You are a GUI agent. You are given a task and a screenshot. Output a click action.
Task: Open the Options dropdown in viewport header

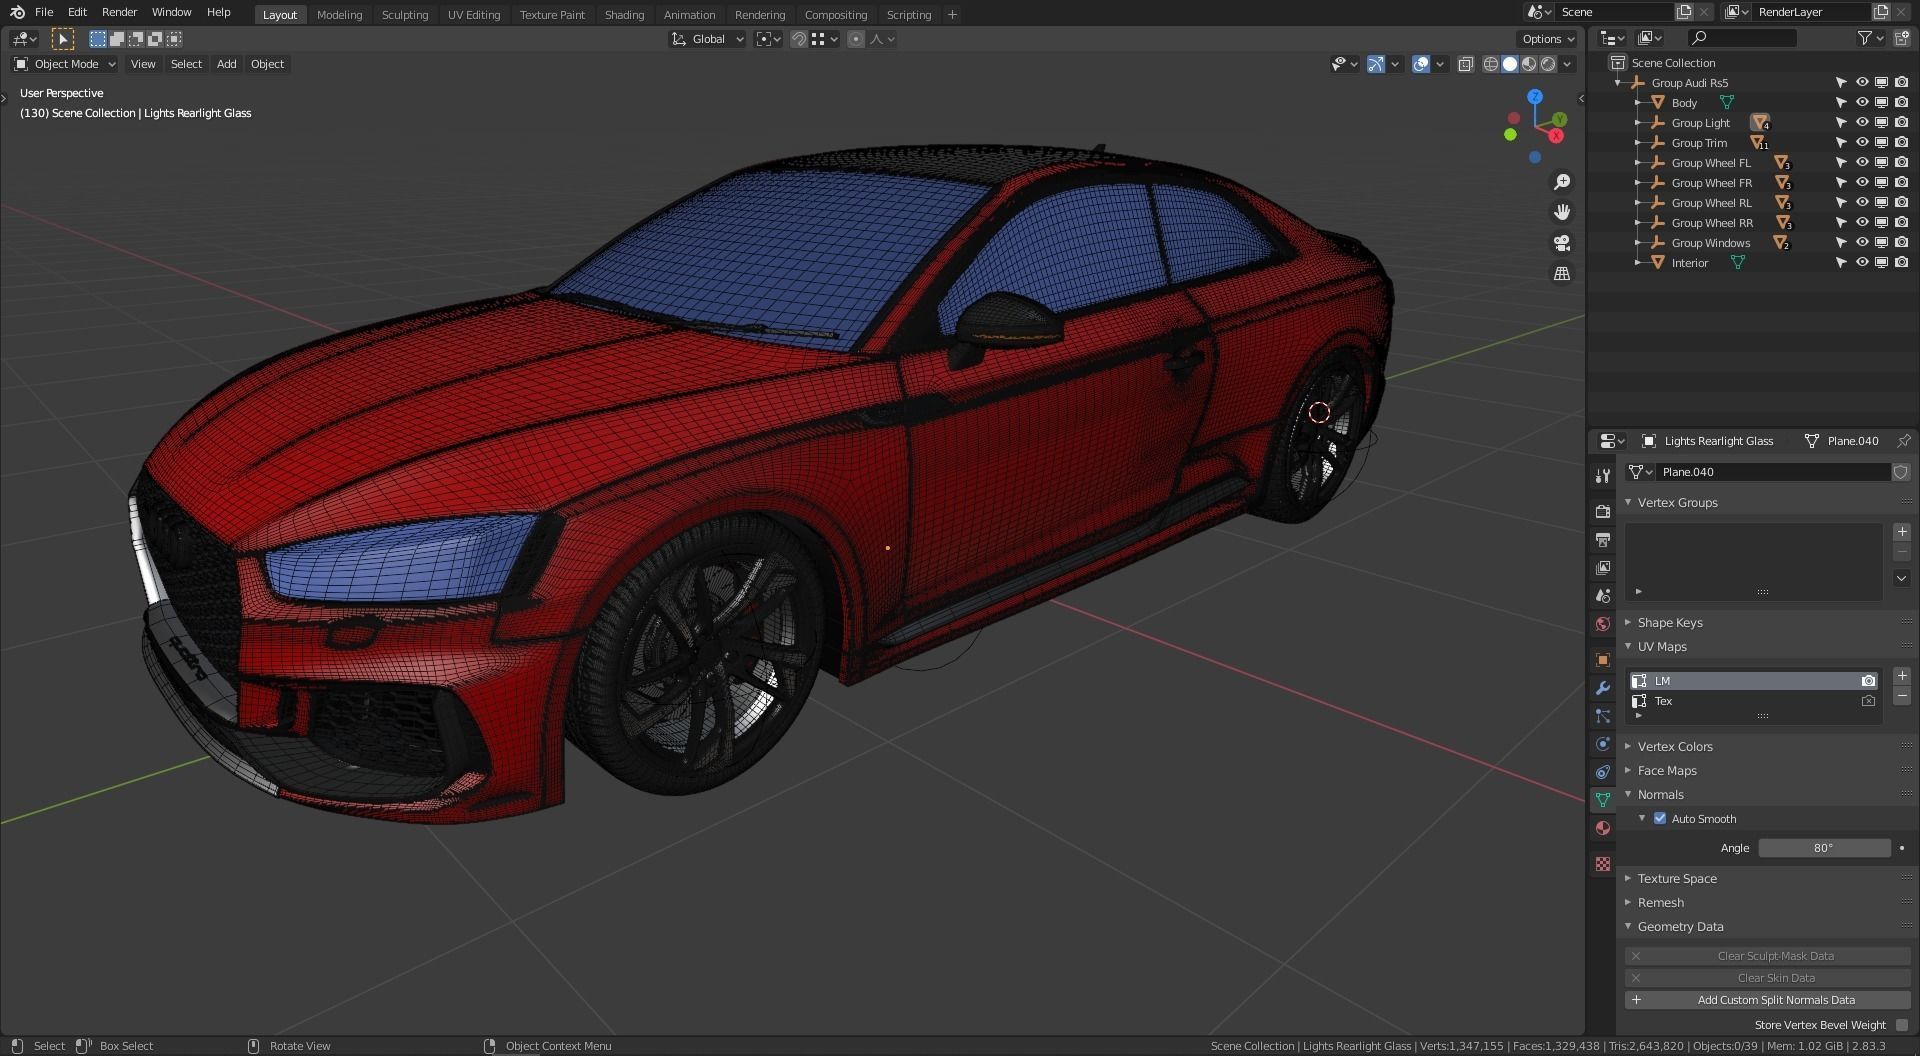pos(1548,39)
